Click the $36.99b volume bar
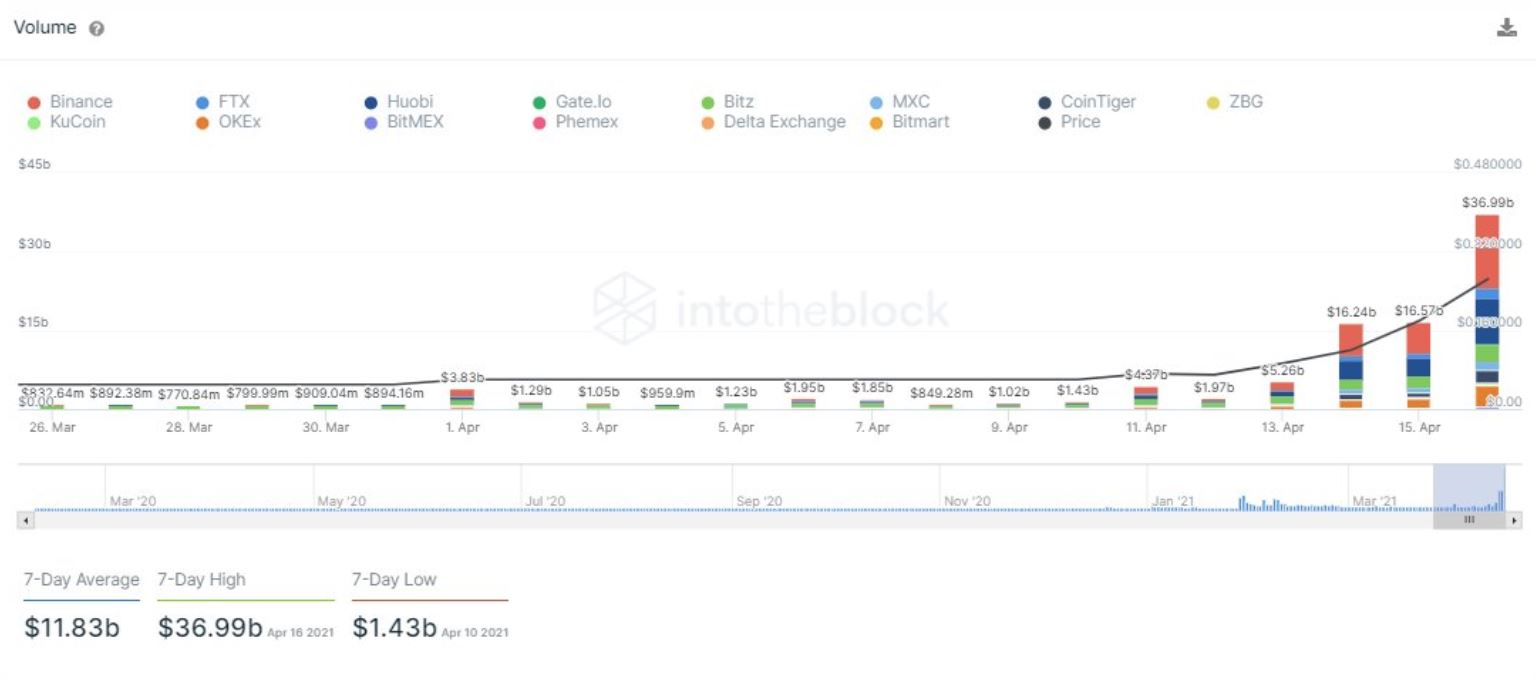 (x=1487, y=312)
